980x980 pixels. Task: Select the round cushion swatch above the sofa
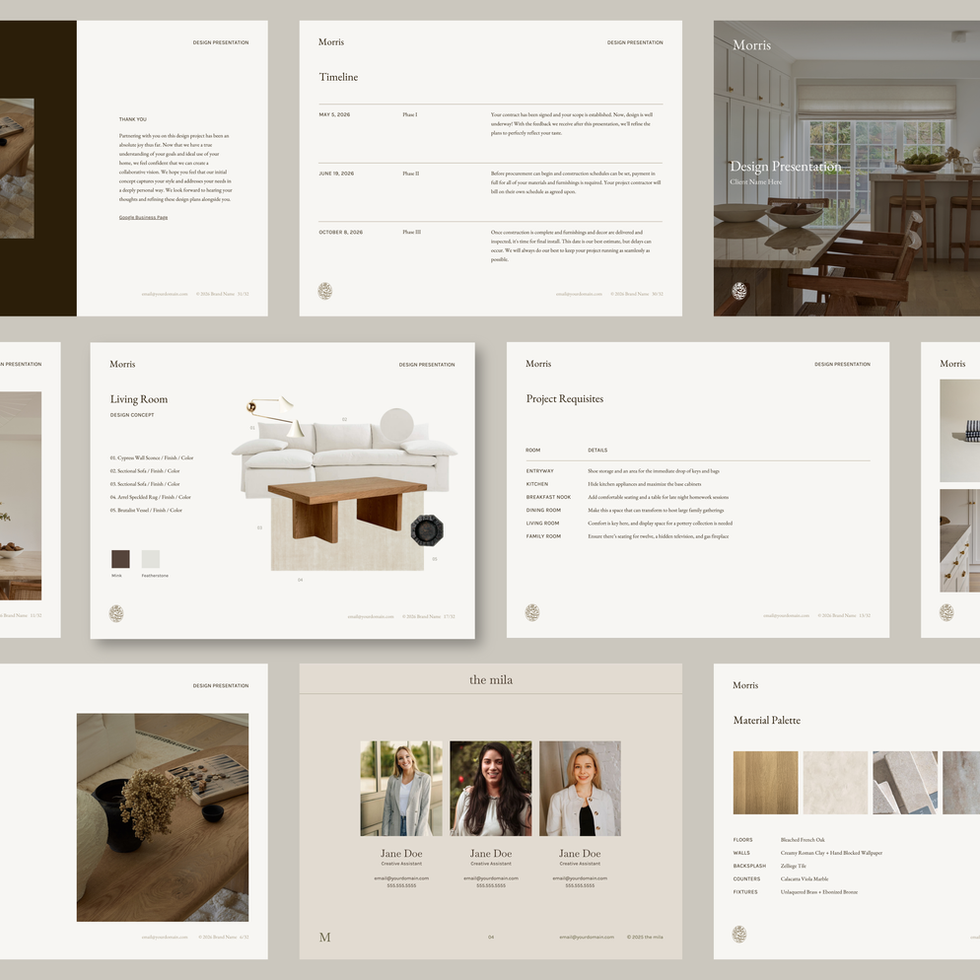(396, 425)
